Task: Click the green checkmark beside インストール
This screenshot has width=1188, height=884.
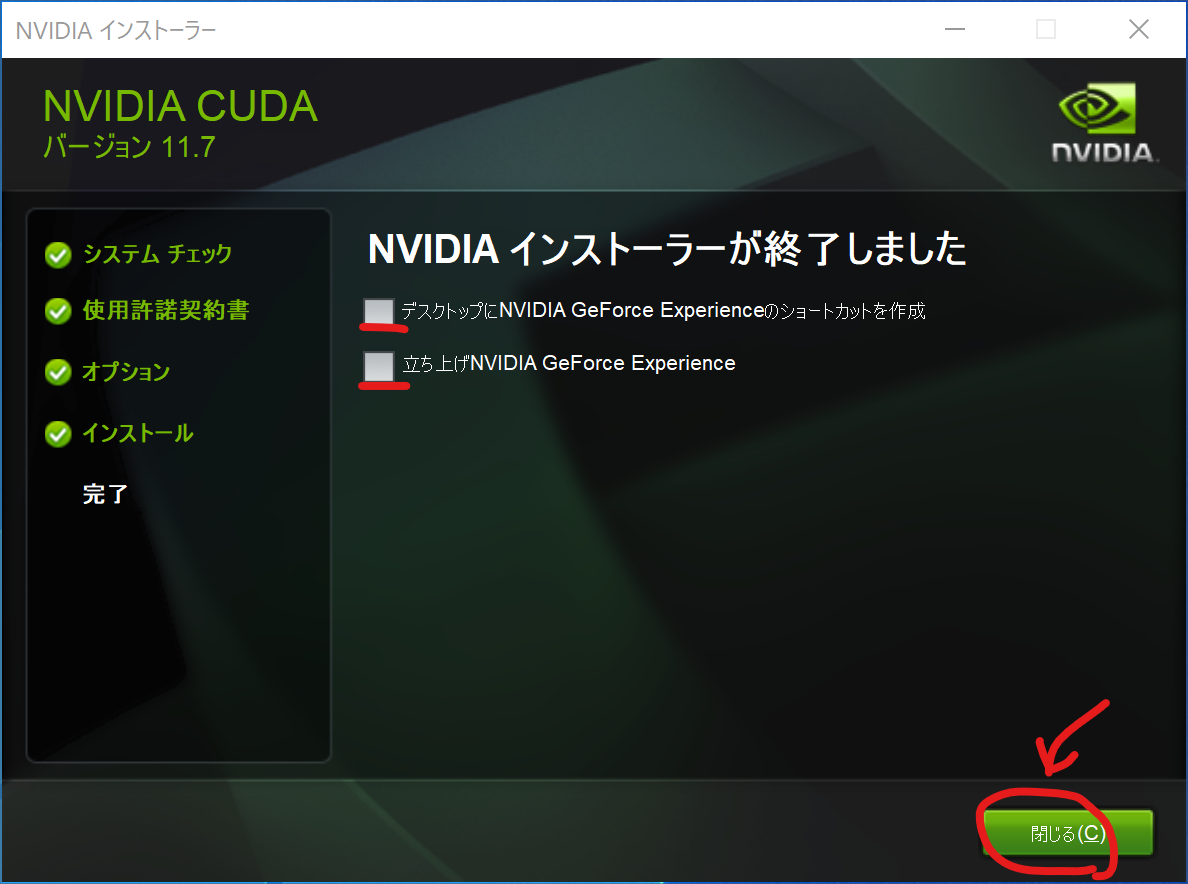Action: click(58, 434)
